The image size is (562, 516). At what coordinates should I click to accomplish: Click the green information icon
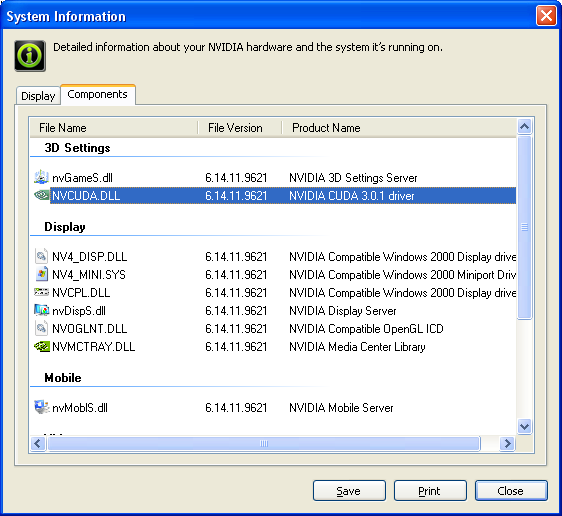click(30, 56)
